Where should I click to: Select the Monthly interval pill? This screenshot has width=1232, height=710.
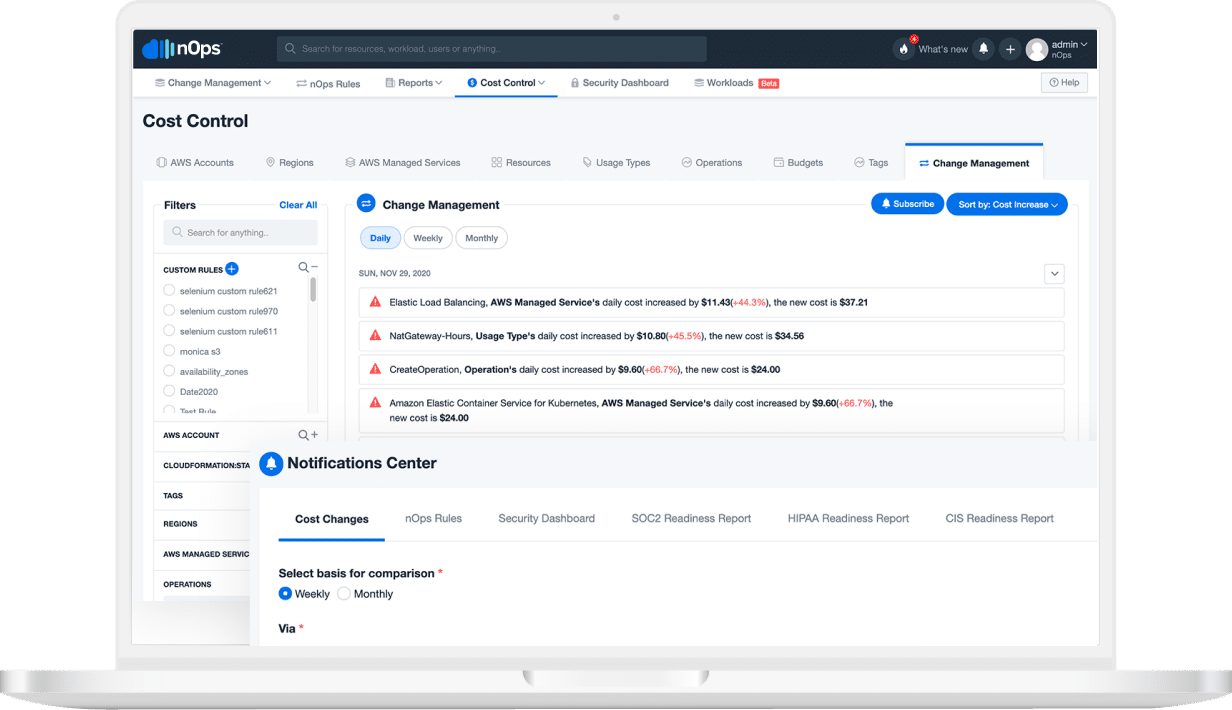pyautogui.click(x=482, y=238)
